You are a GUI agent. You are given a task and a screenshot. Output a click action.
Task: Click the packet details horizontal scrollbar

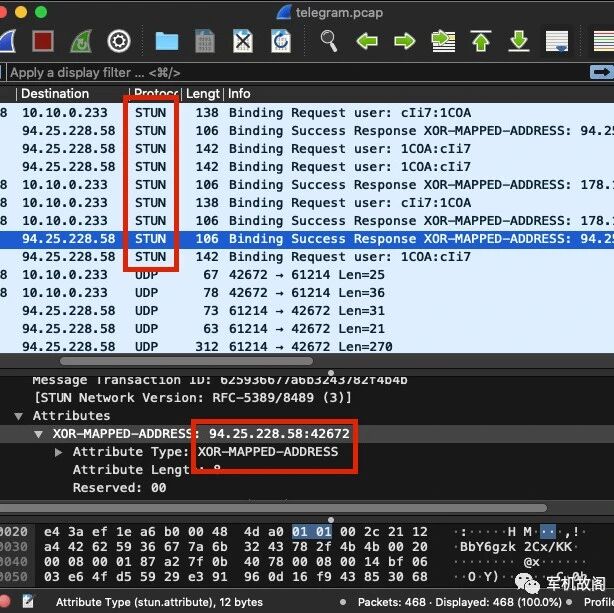(x=273, y=508)
